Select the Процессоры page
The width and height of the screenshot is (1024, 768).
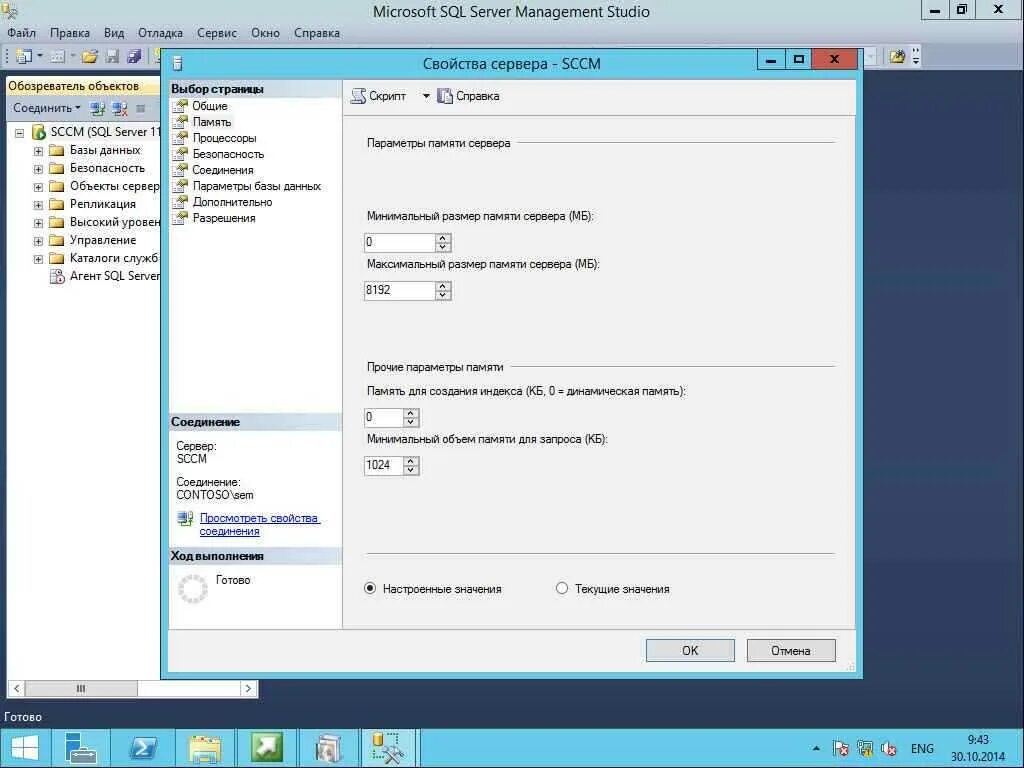tap(224, 138)
